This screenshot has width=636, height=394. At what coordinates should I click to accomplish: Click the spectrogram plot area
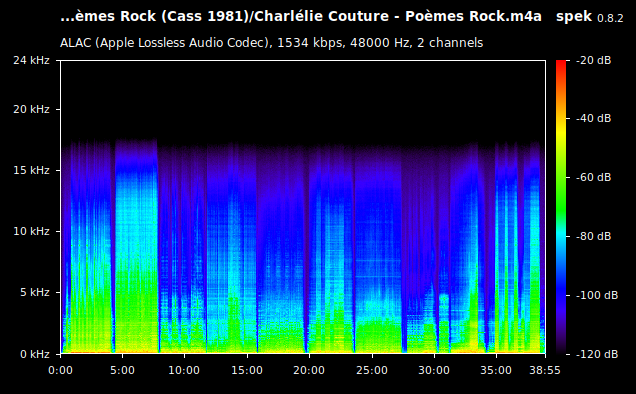pyautogui.click(x=303, y=207)
